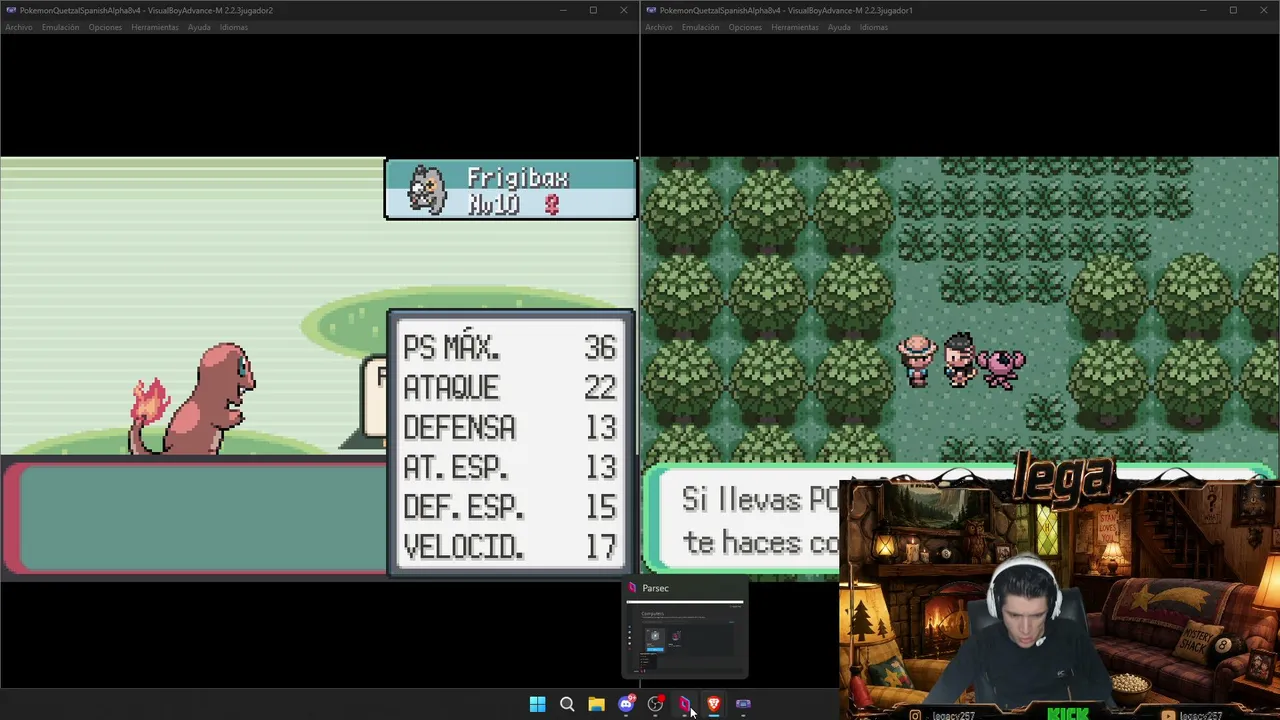Click the female gender symbol beside Nv10
This screenshot has width=1280, height=720.
(551, 204)
